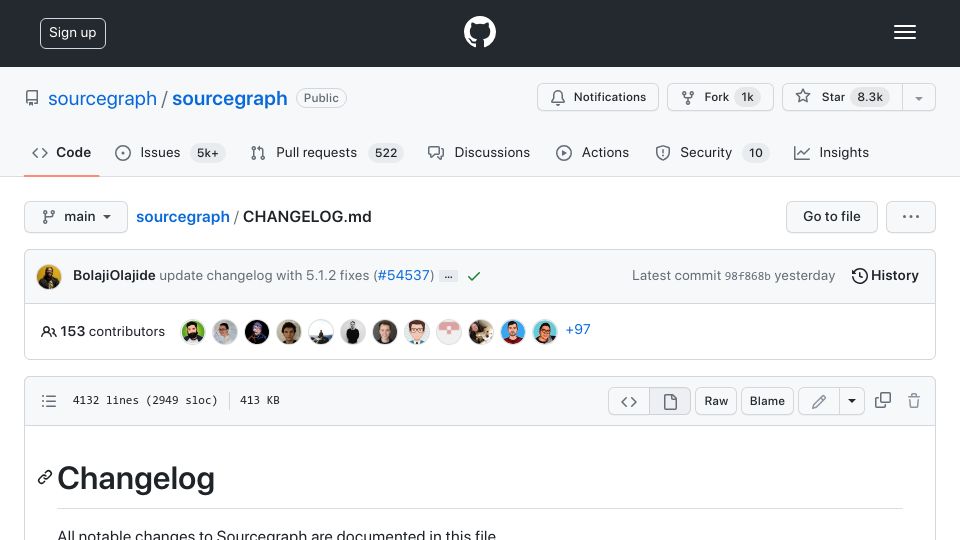Expand the Star lists dropdown arrow
Image resolution: width=960 pixels, height=540 pixels.
[x=918, y=98]
